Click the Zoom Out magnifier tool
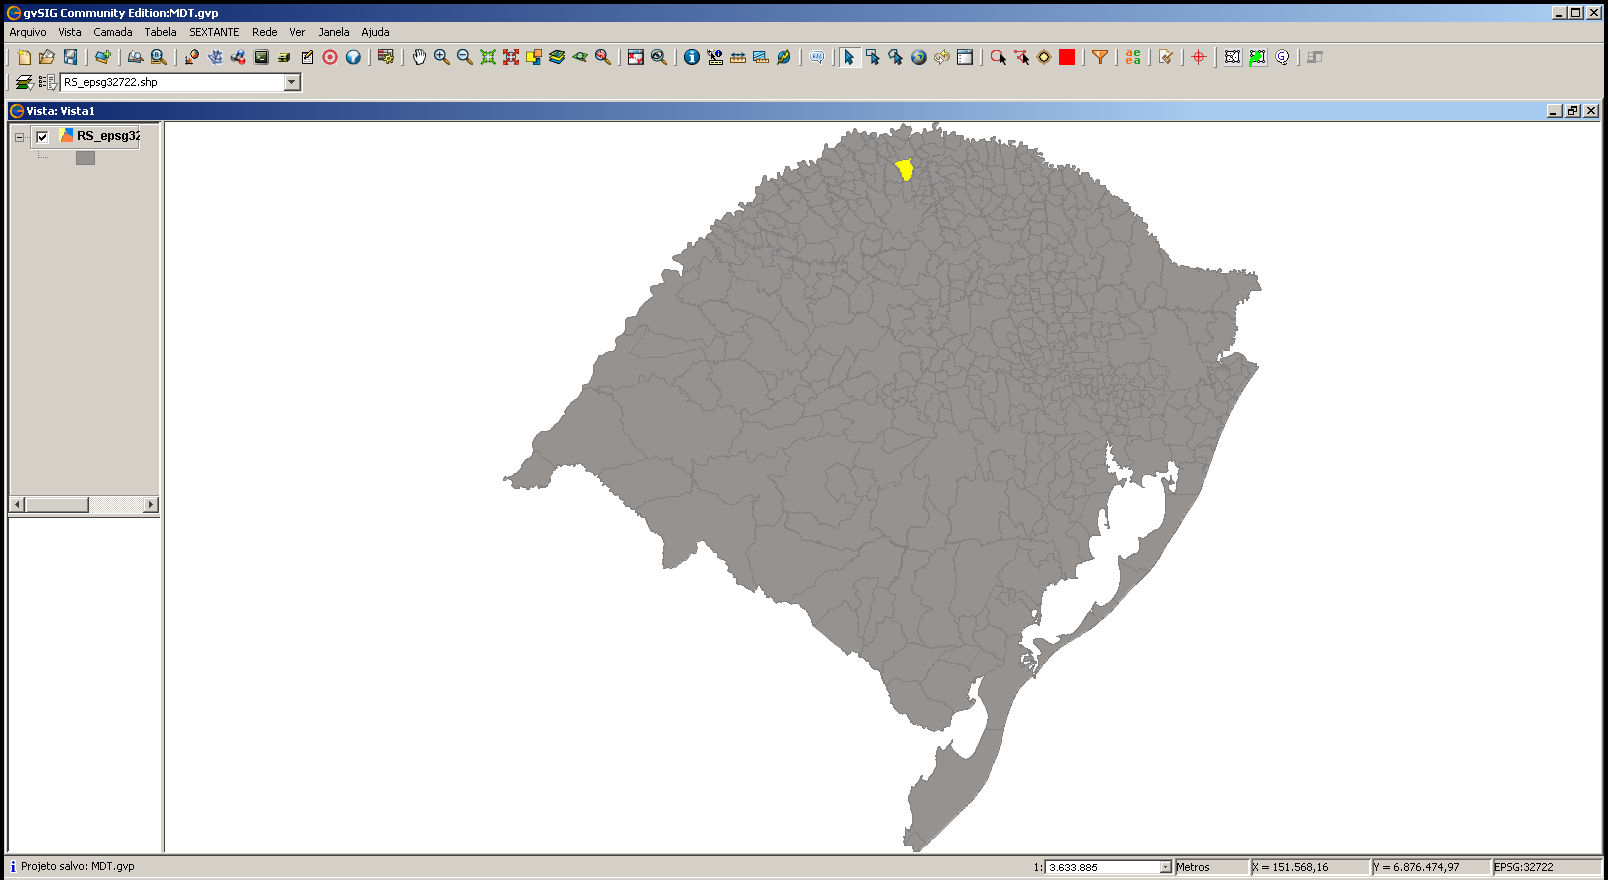 465,57
